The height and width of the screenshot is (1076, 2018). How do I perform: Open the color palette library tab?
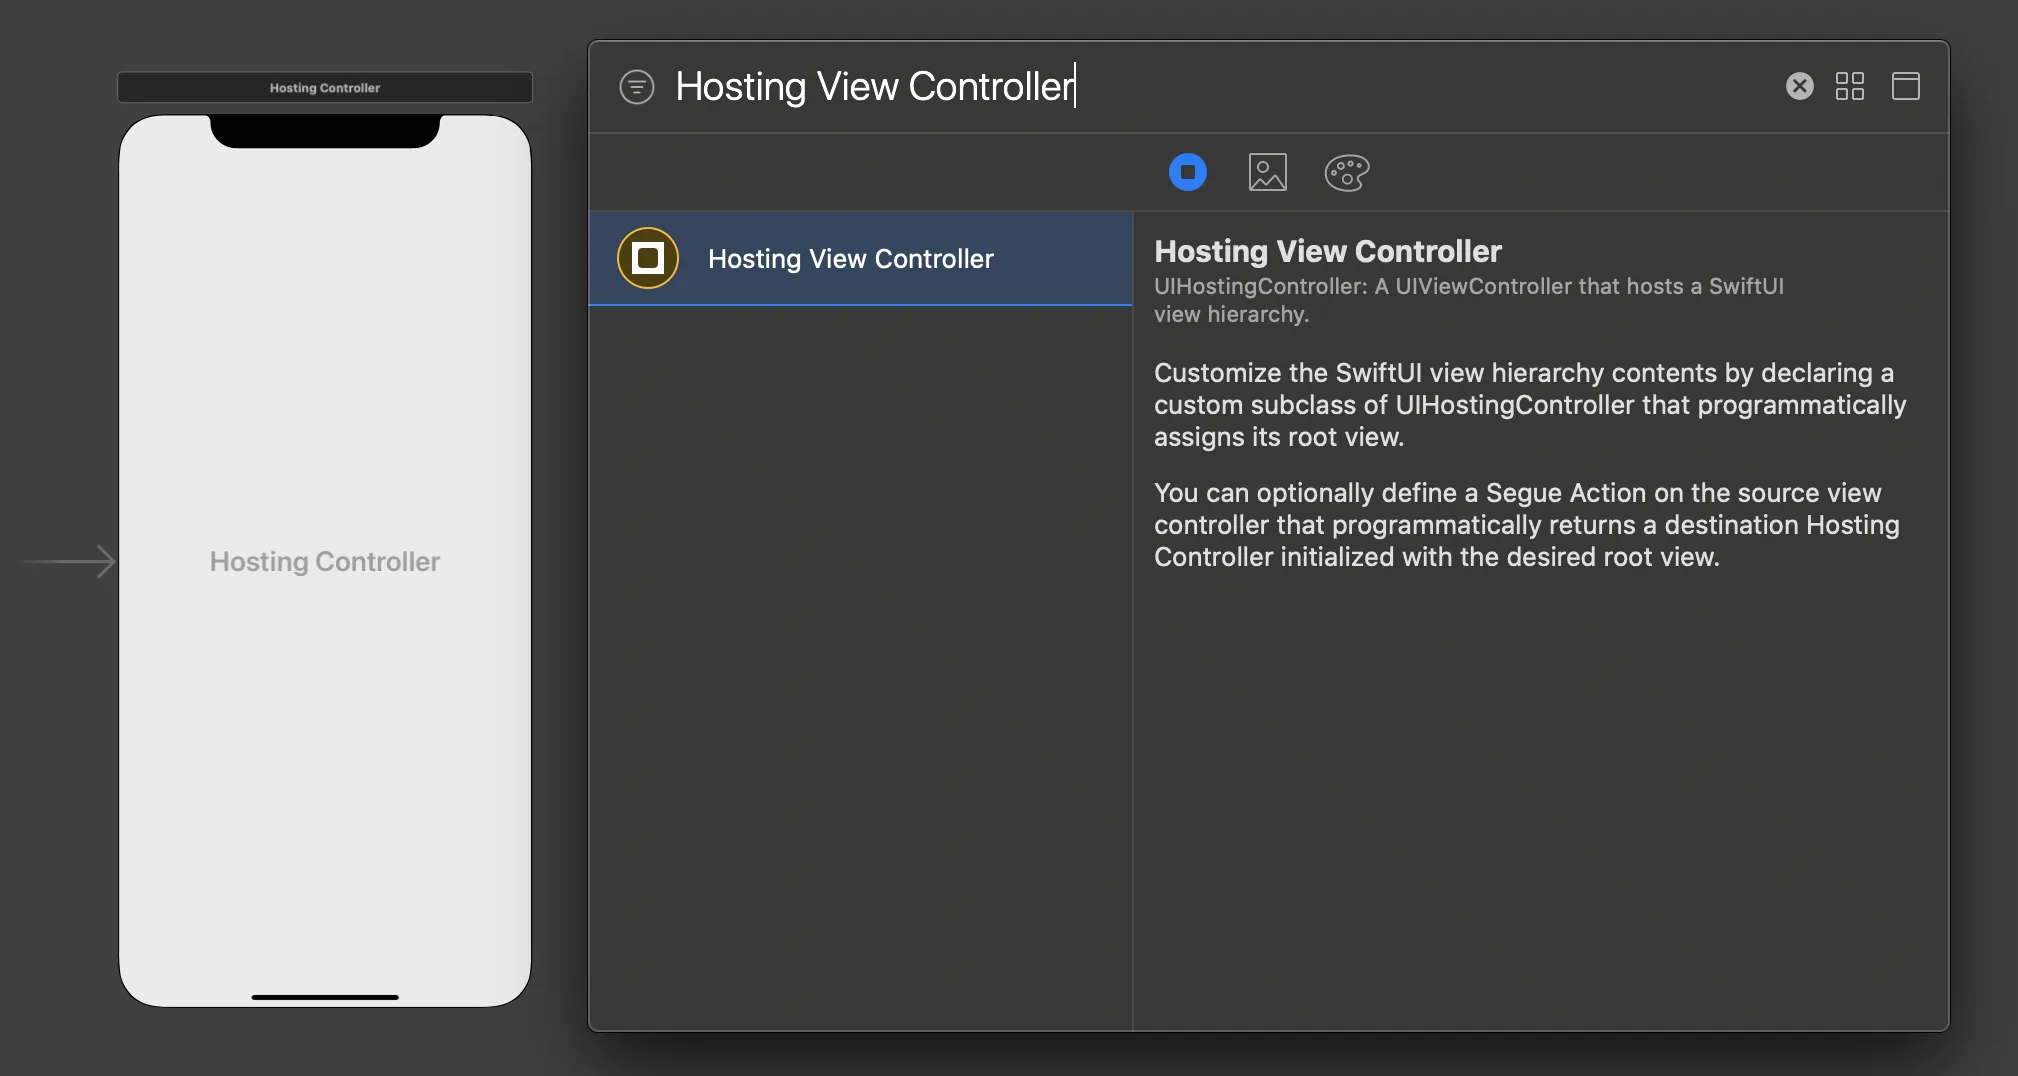[x=1346, y=172]
